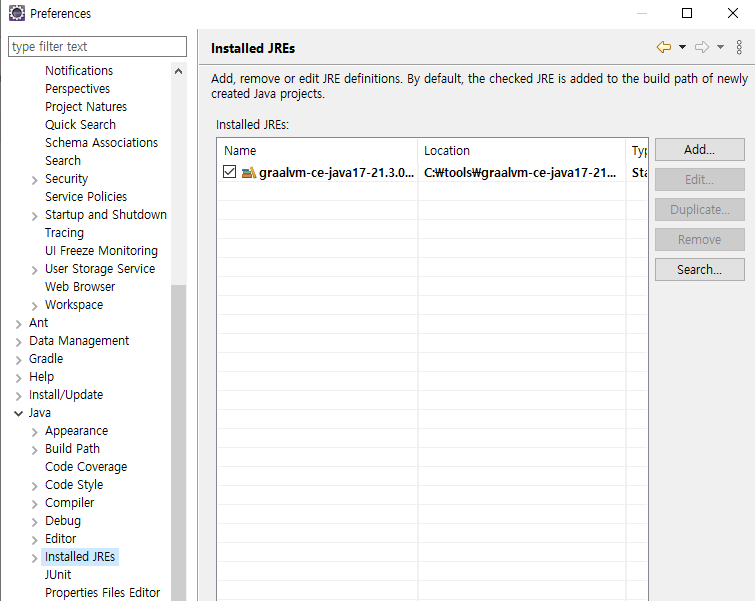Expand the Security tree node
This screenshot has width=755, height=601.
35,180
